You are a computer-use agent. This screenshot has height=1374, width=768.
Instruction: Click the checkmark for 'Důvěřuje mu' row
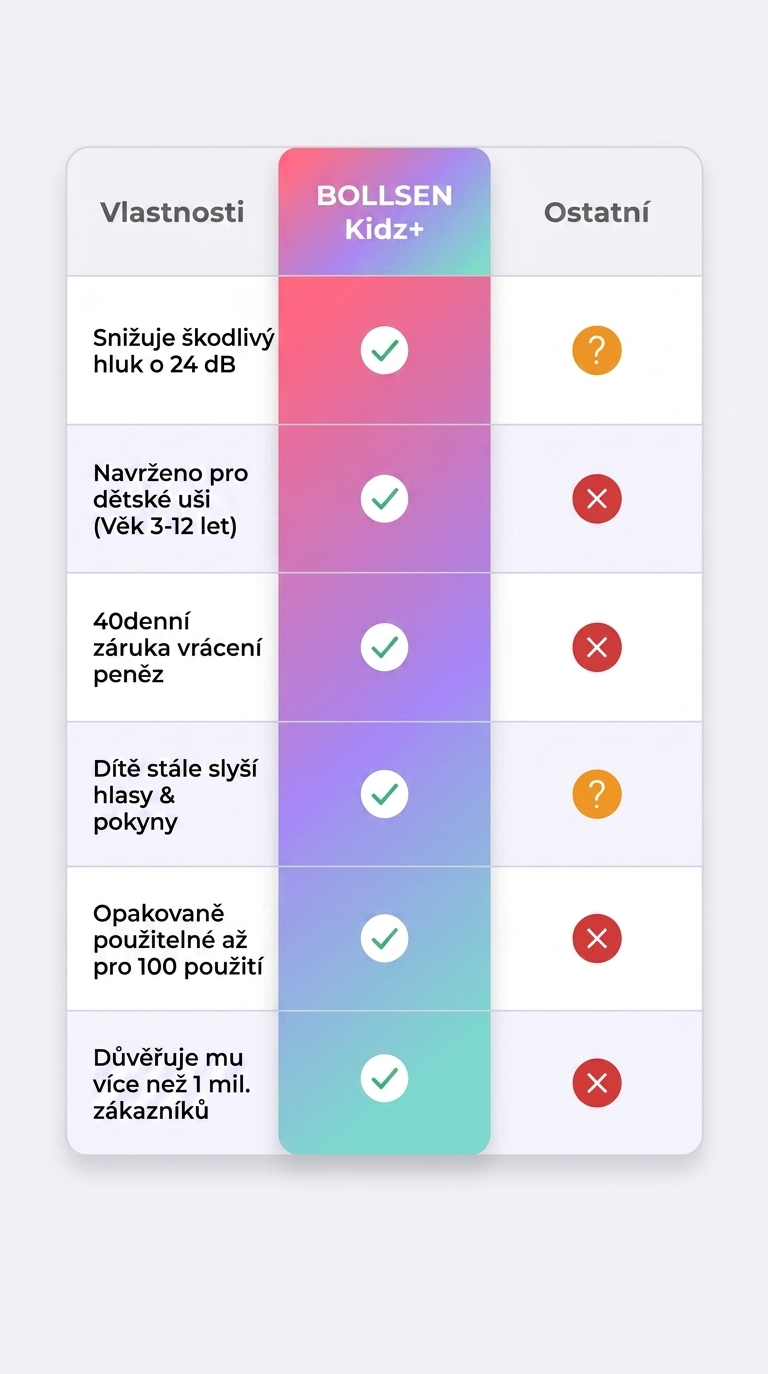384,1078
